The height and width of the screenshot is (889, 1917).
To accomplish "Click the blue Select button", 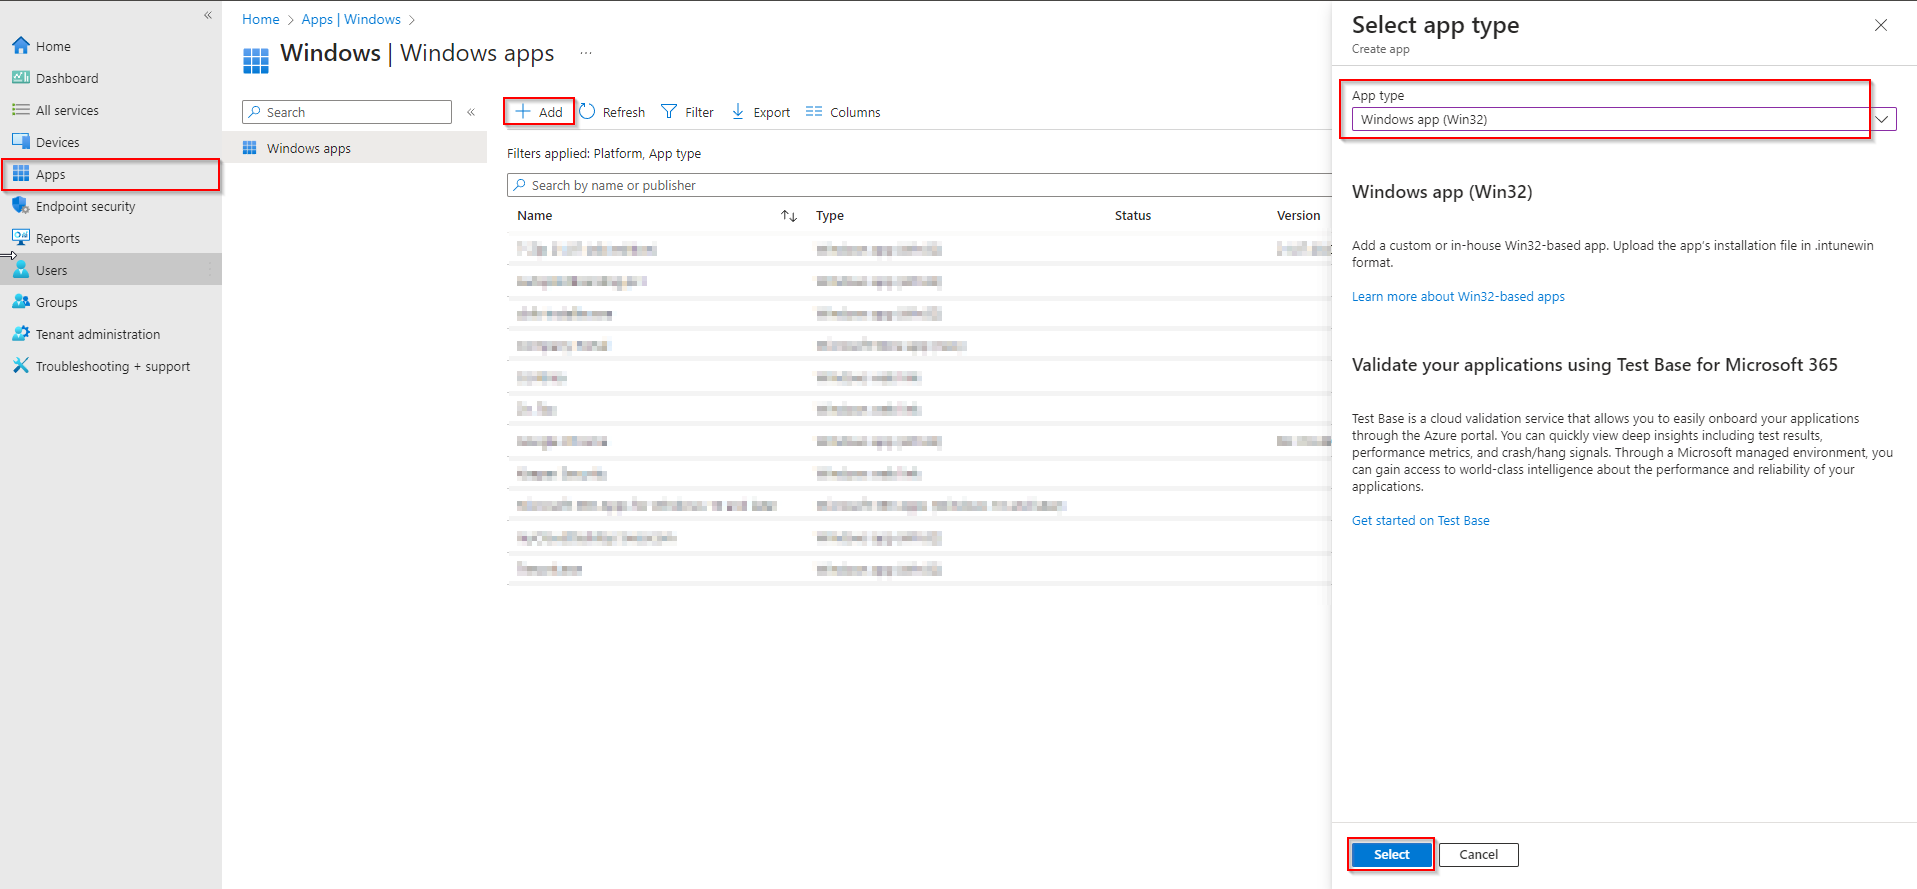I will 1391,855.
